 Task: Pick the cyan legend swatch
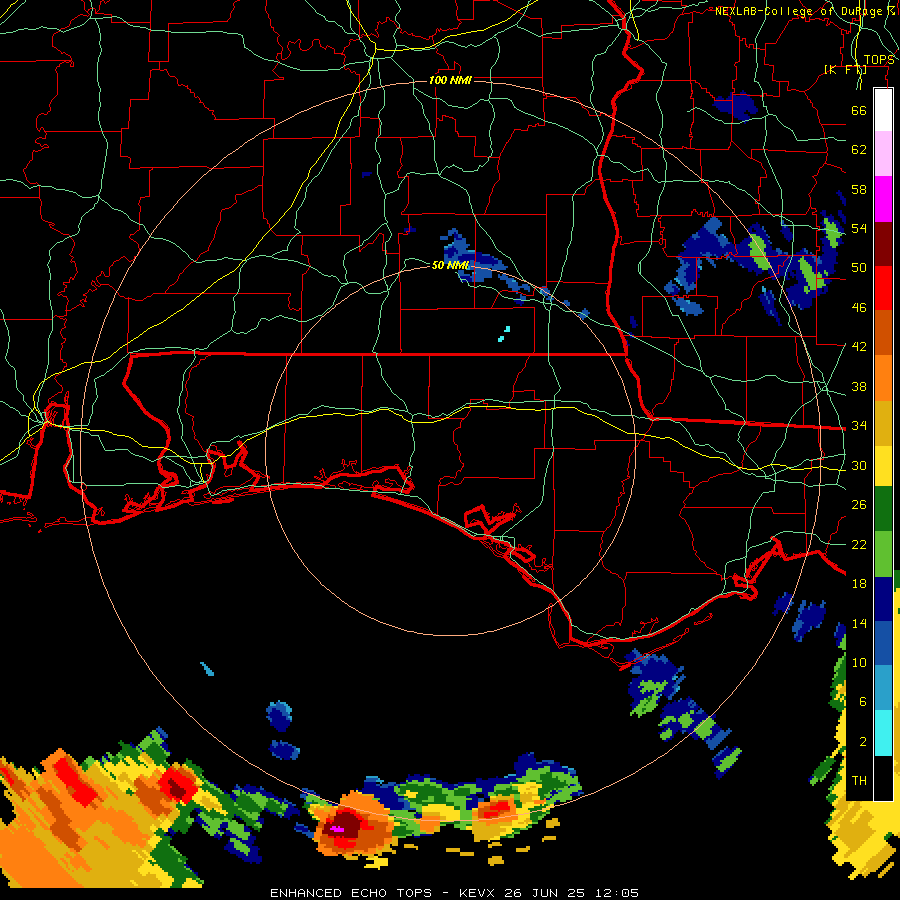tap(883, 732)
